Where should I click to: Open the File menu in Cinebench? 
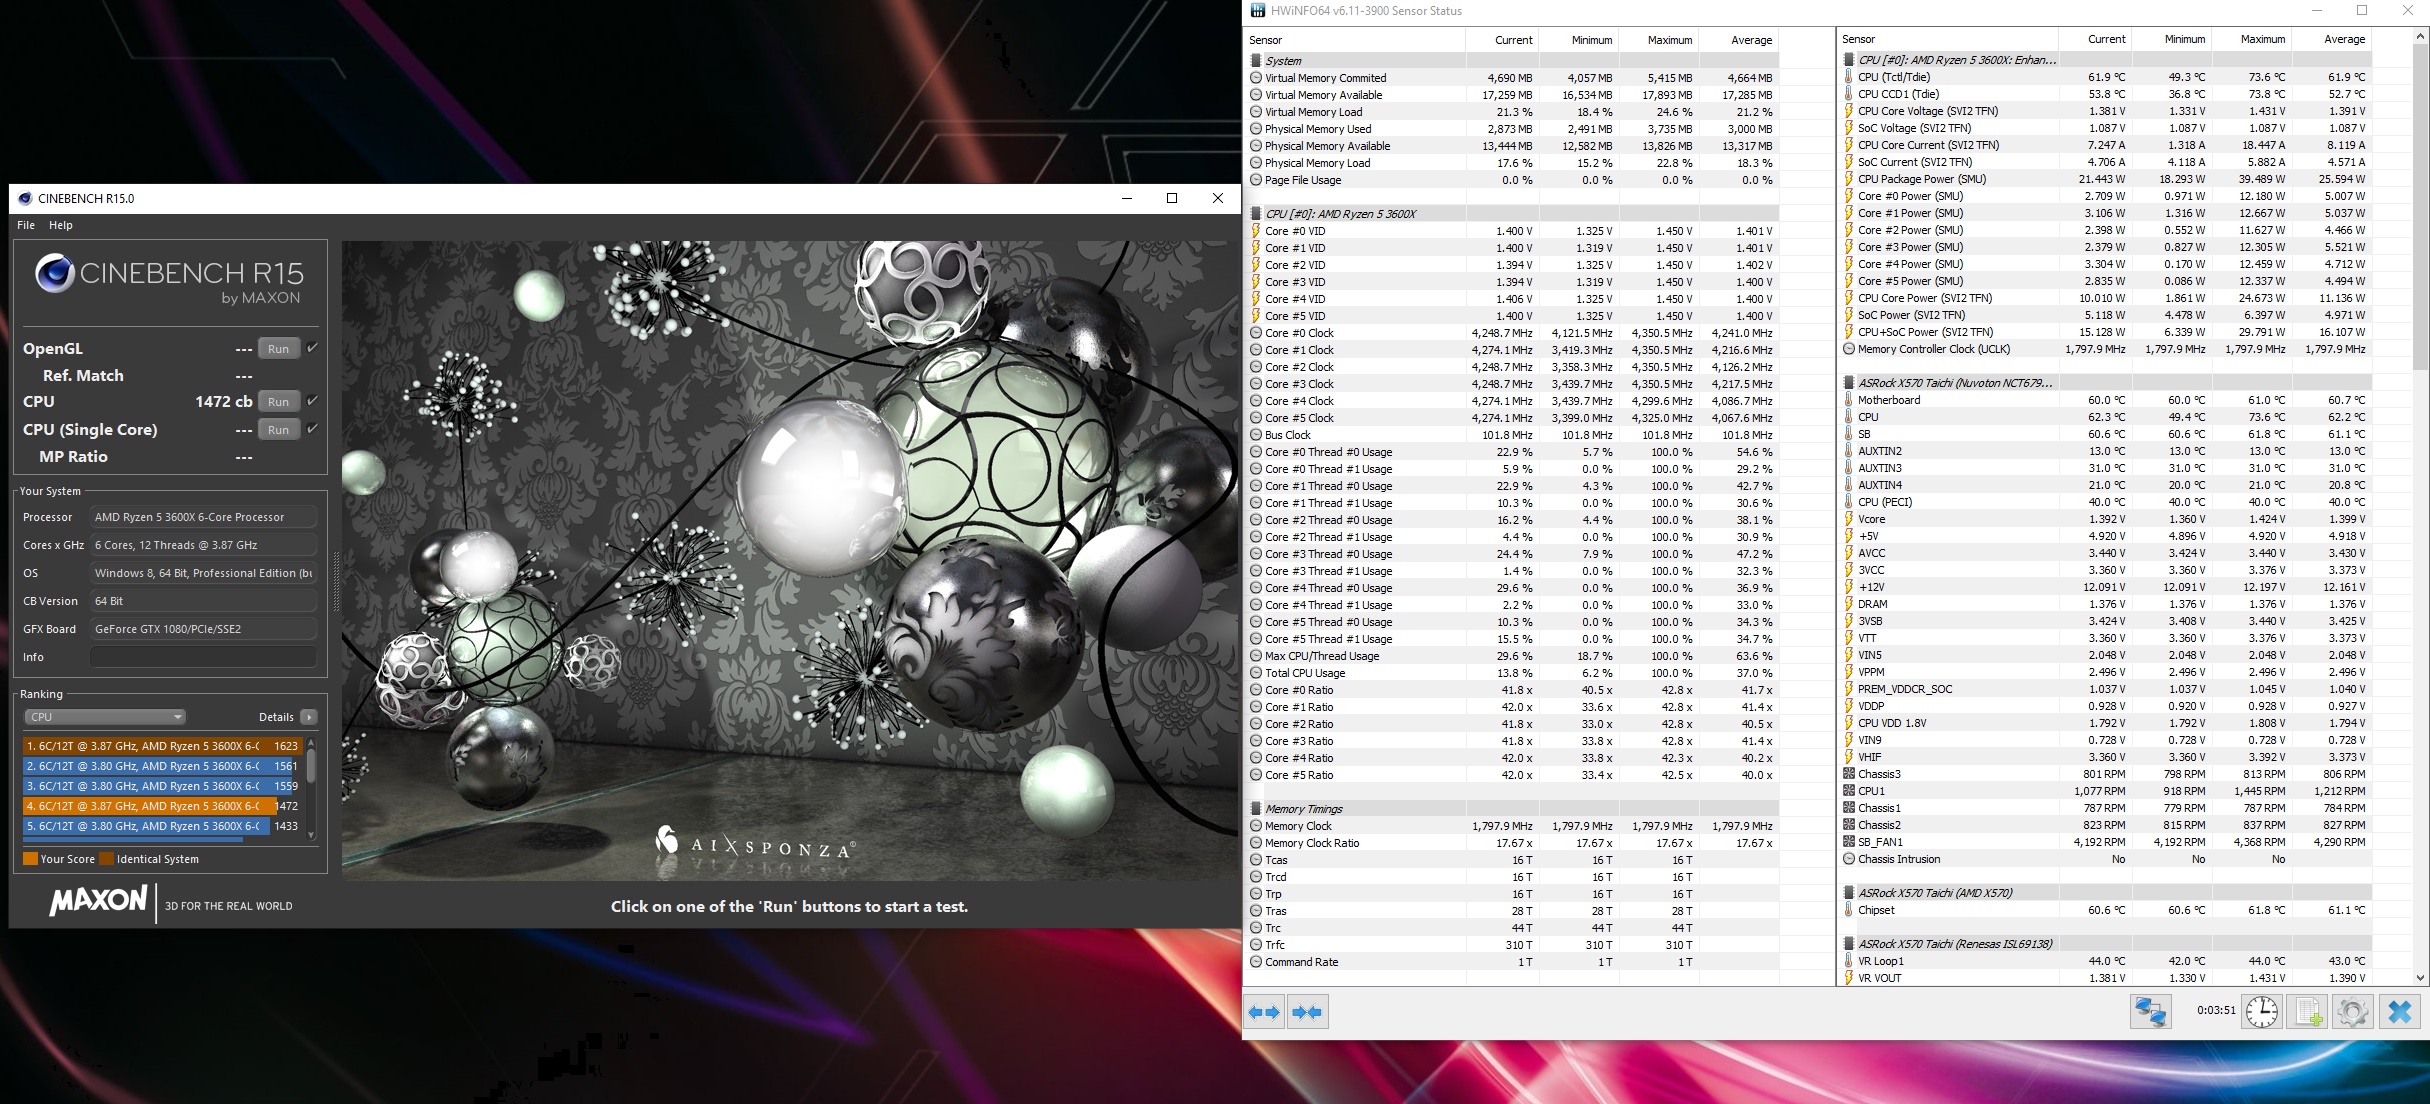pyautogui.click(x=26, y=225)
